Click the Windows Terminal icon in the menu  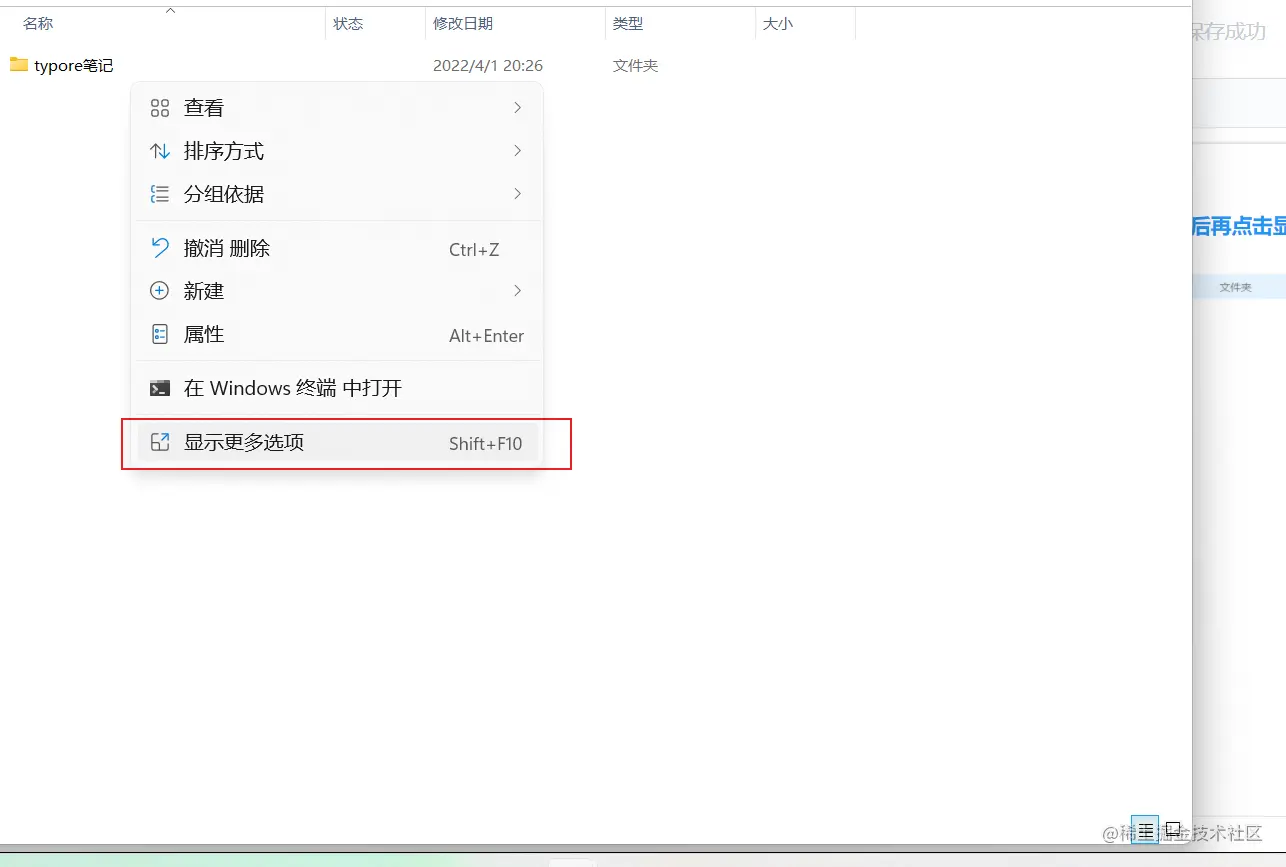(159, 388)
